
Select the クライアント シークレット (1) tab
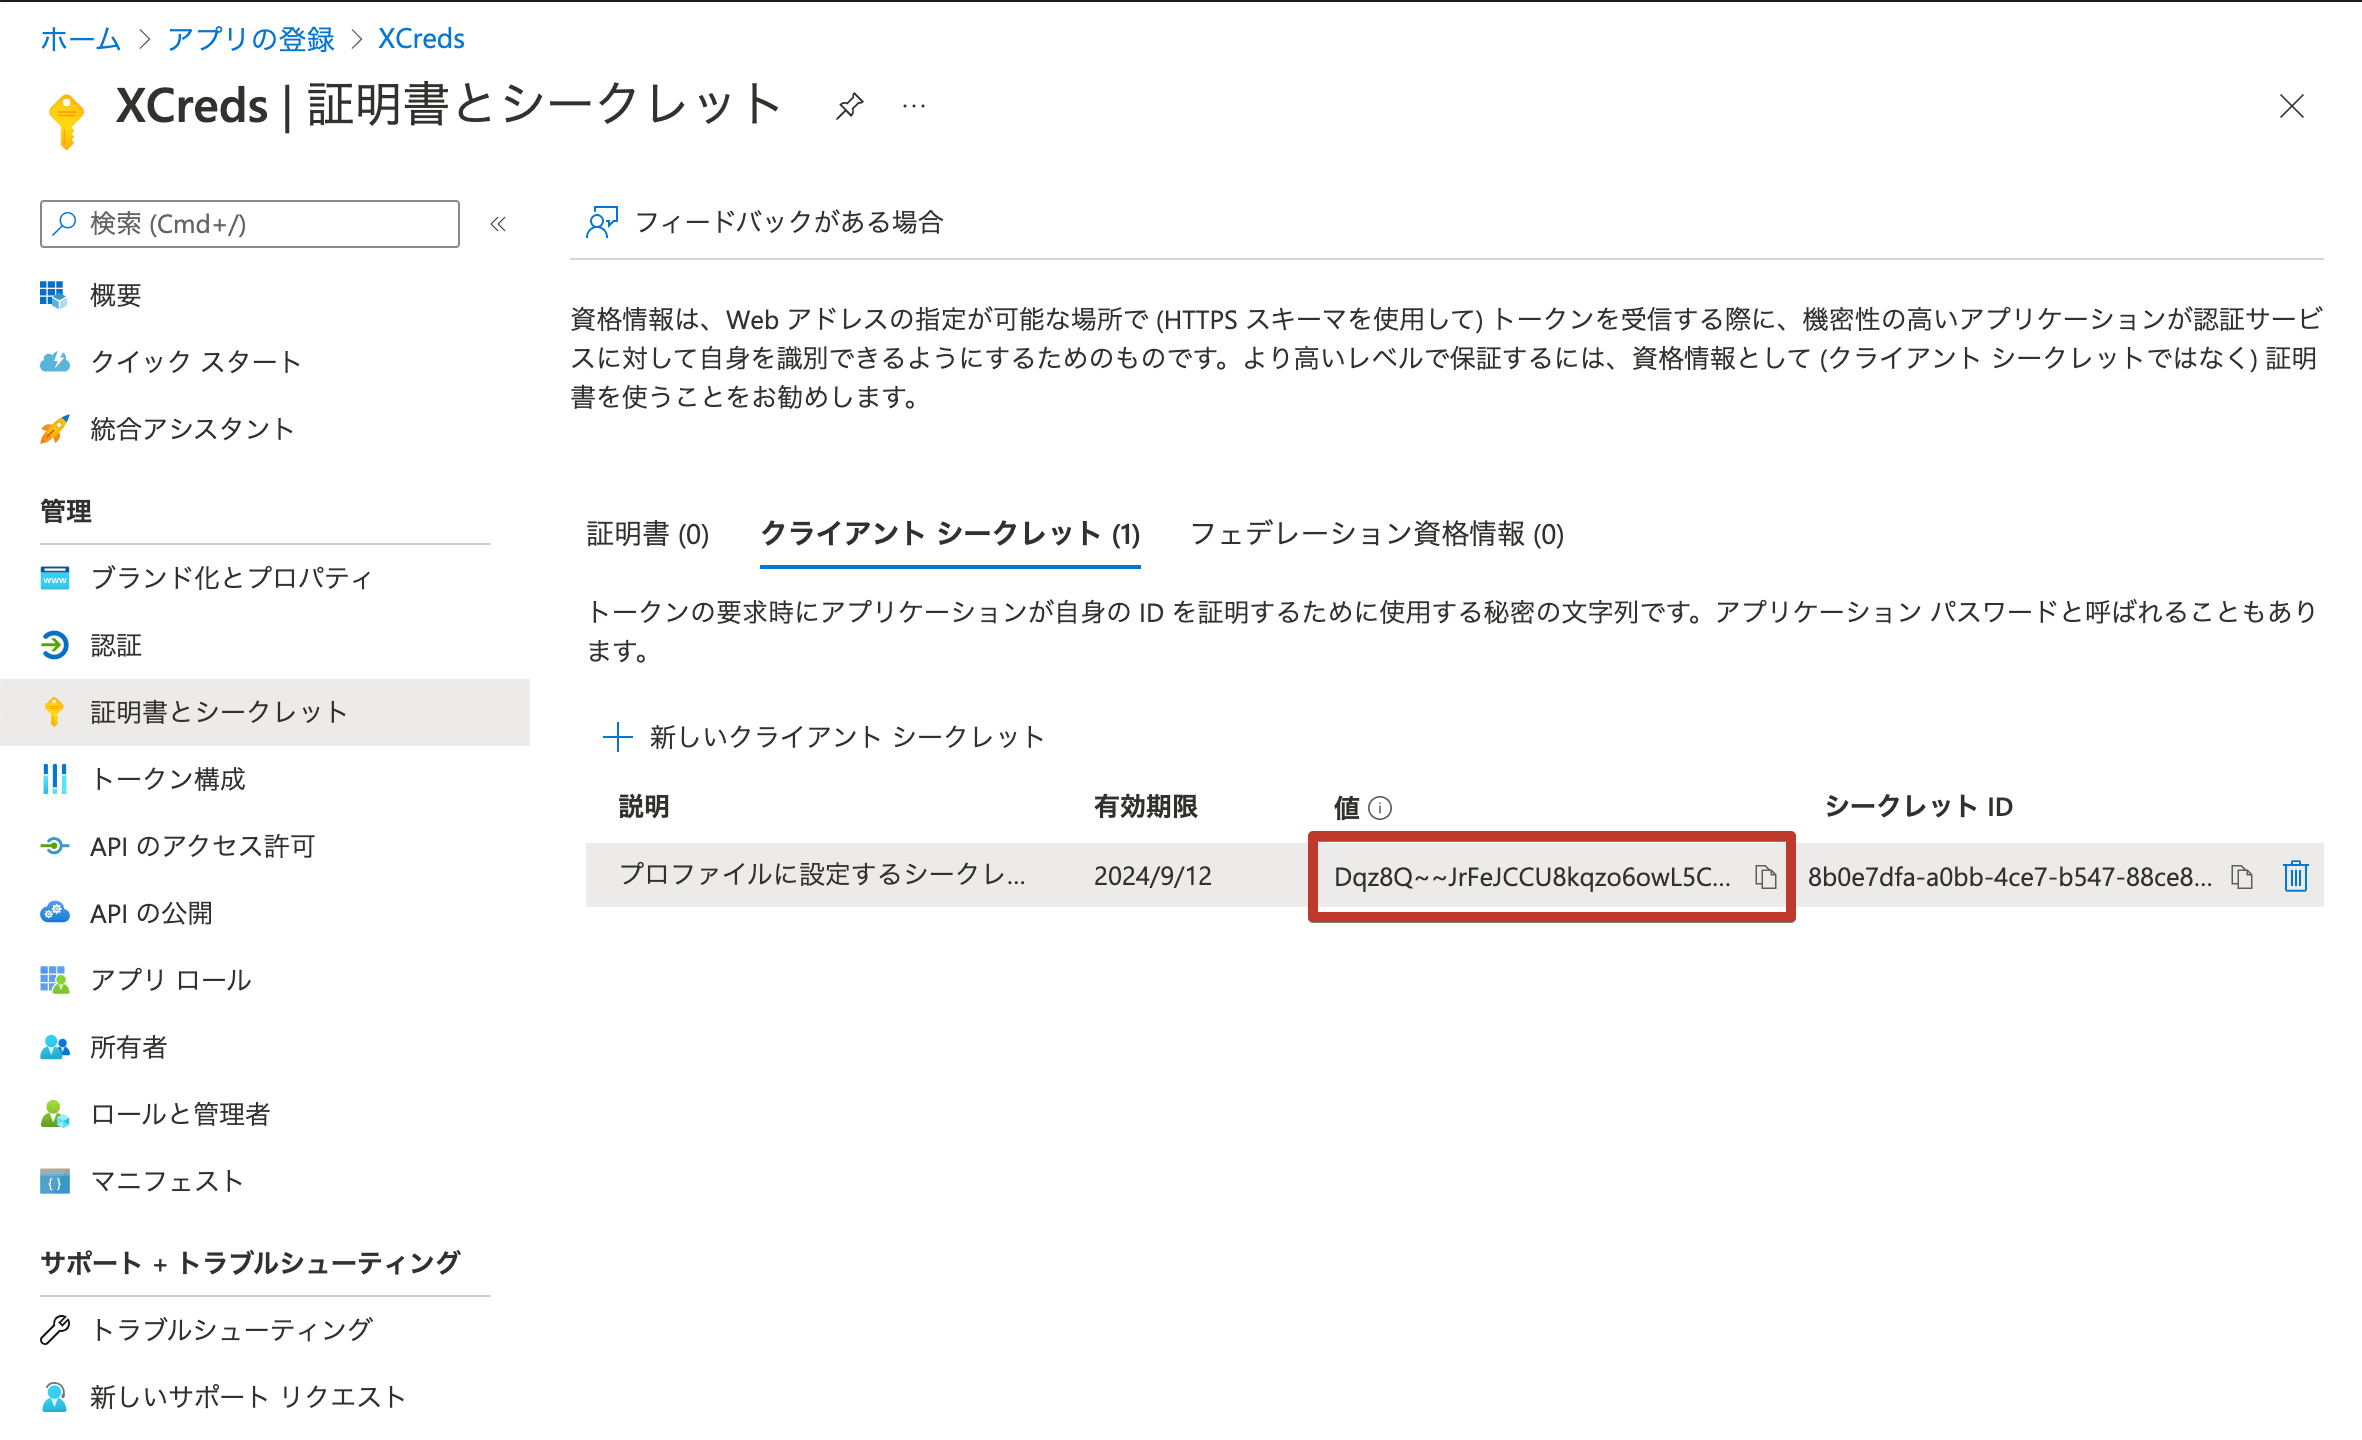(950, 534)
